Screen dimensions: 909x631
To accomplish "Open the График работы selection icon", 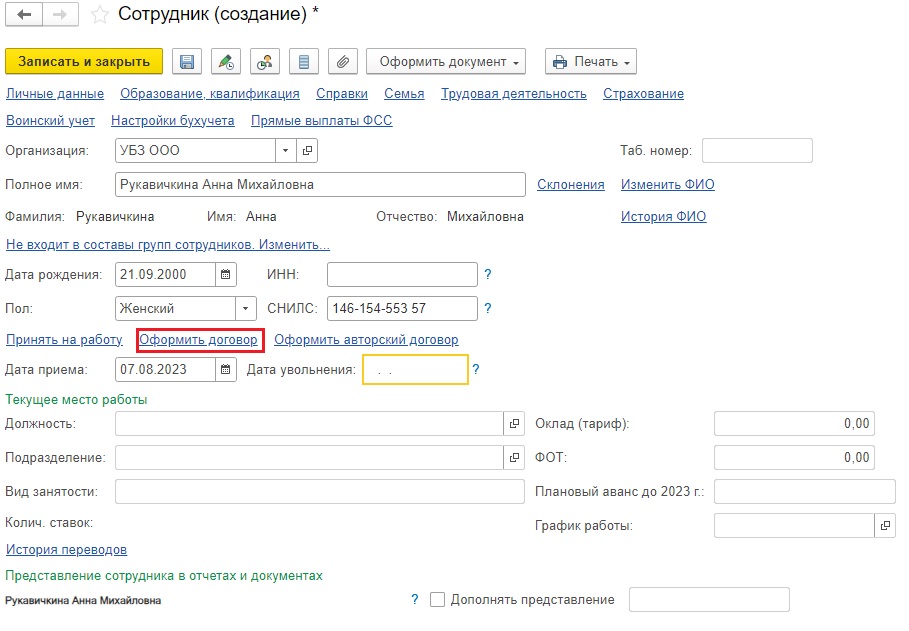I will point(885,525).
